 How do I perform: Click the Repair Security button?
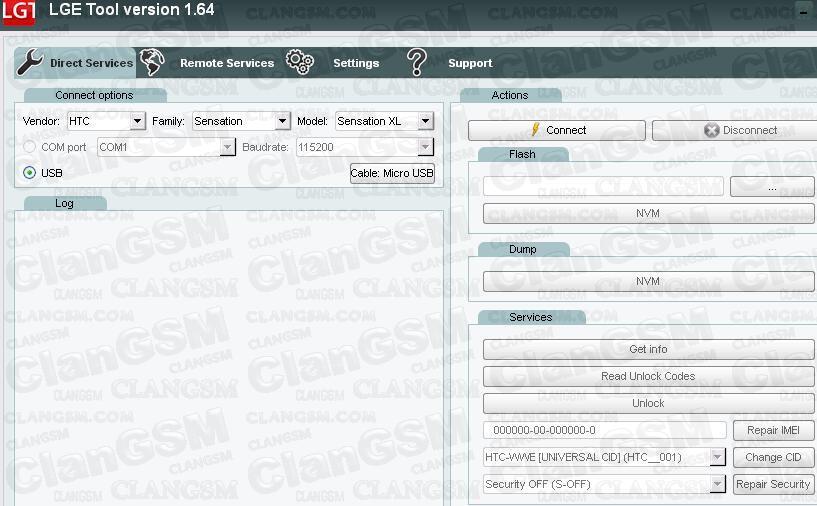[x=773, y=485]
